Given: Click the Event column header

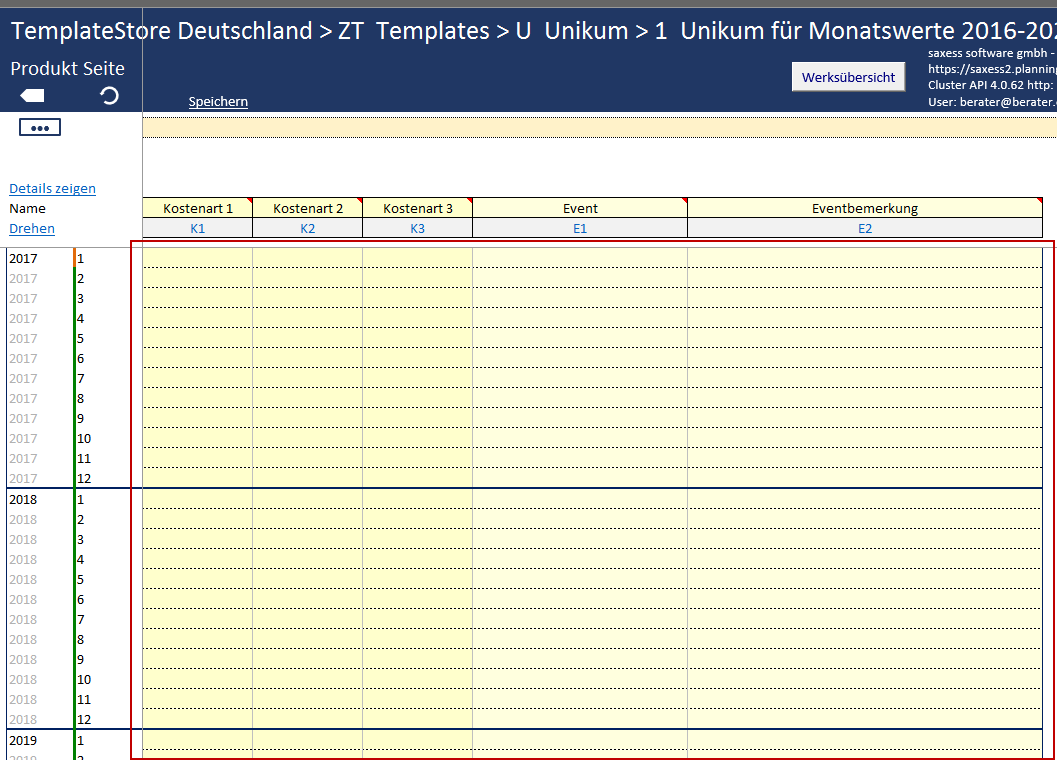Looking at the screenshot, I should (x=580, y=208).
